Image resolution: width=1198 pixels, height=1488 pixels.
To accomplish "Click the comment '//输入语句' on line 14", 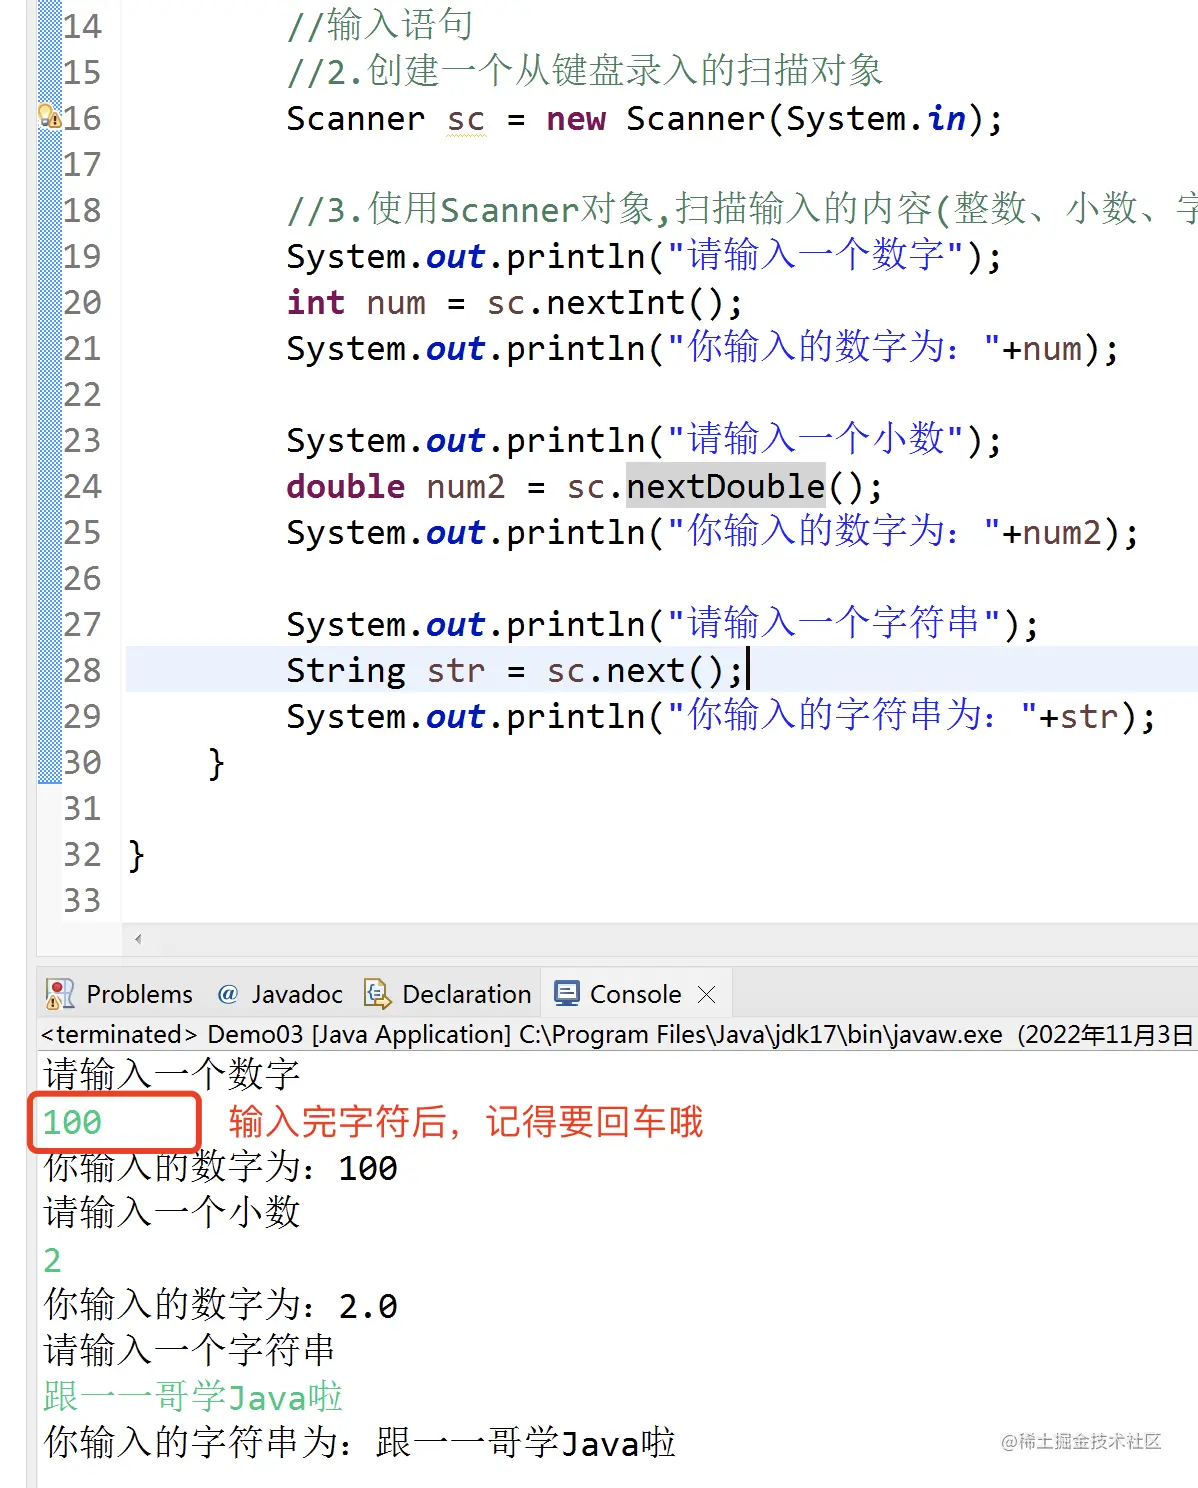I will [380, 26].
